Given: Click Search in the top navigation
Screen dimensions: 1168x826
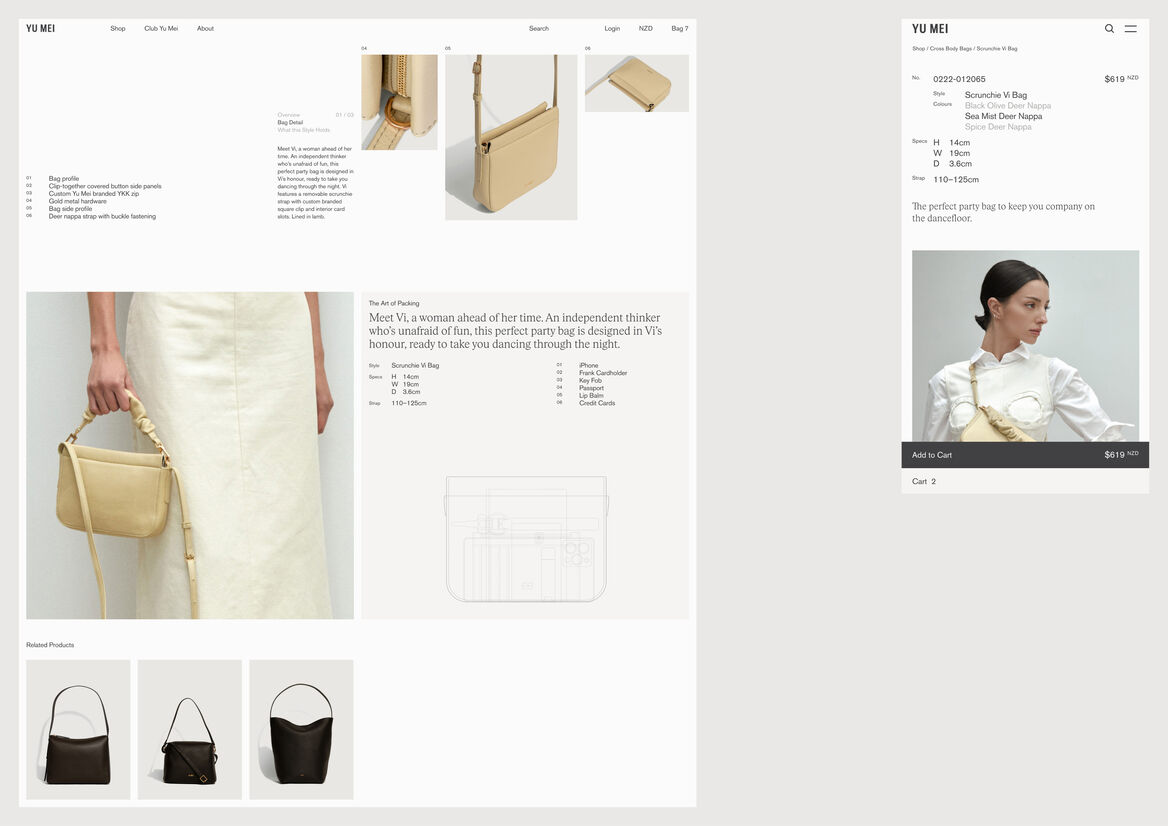Looking at the screenshot, I should 539,29.
